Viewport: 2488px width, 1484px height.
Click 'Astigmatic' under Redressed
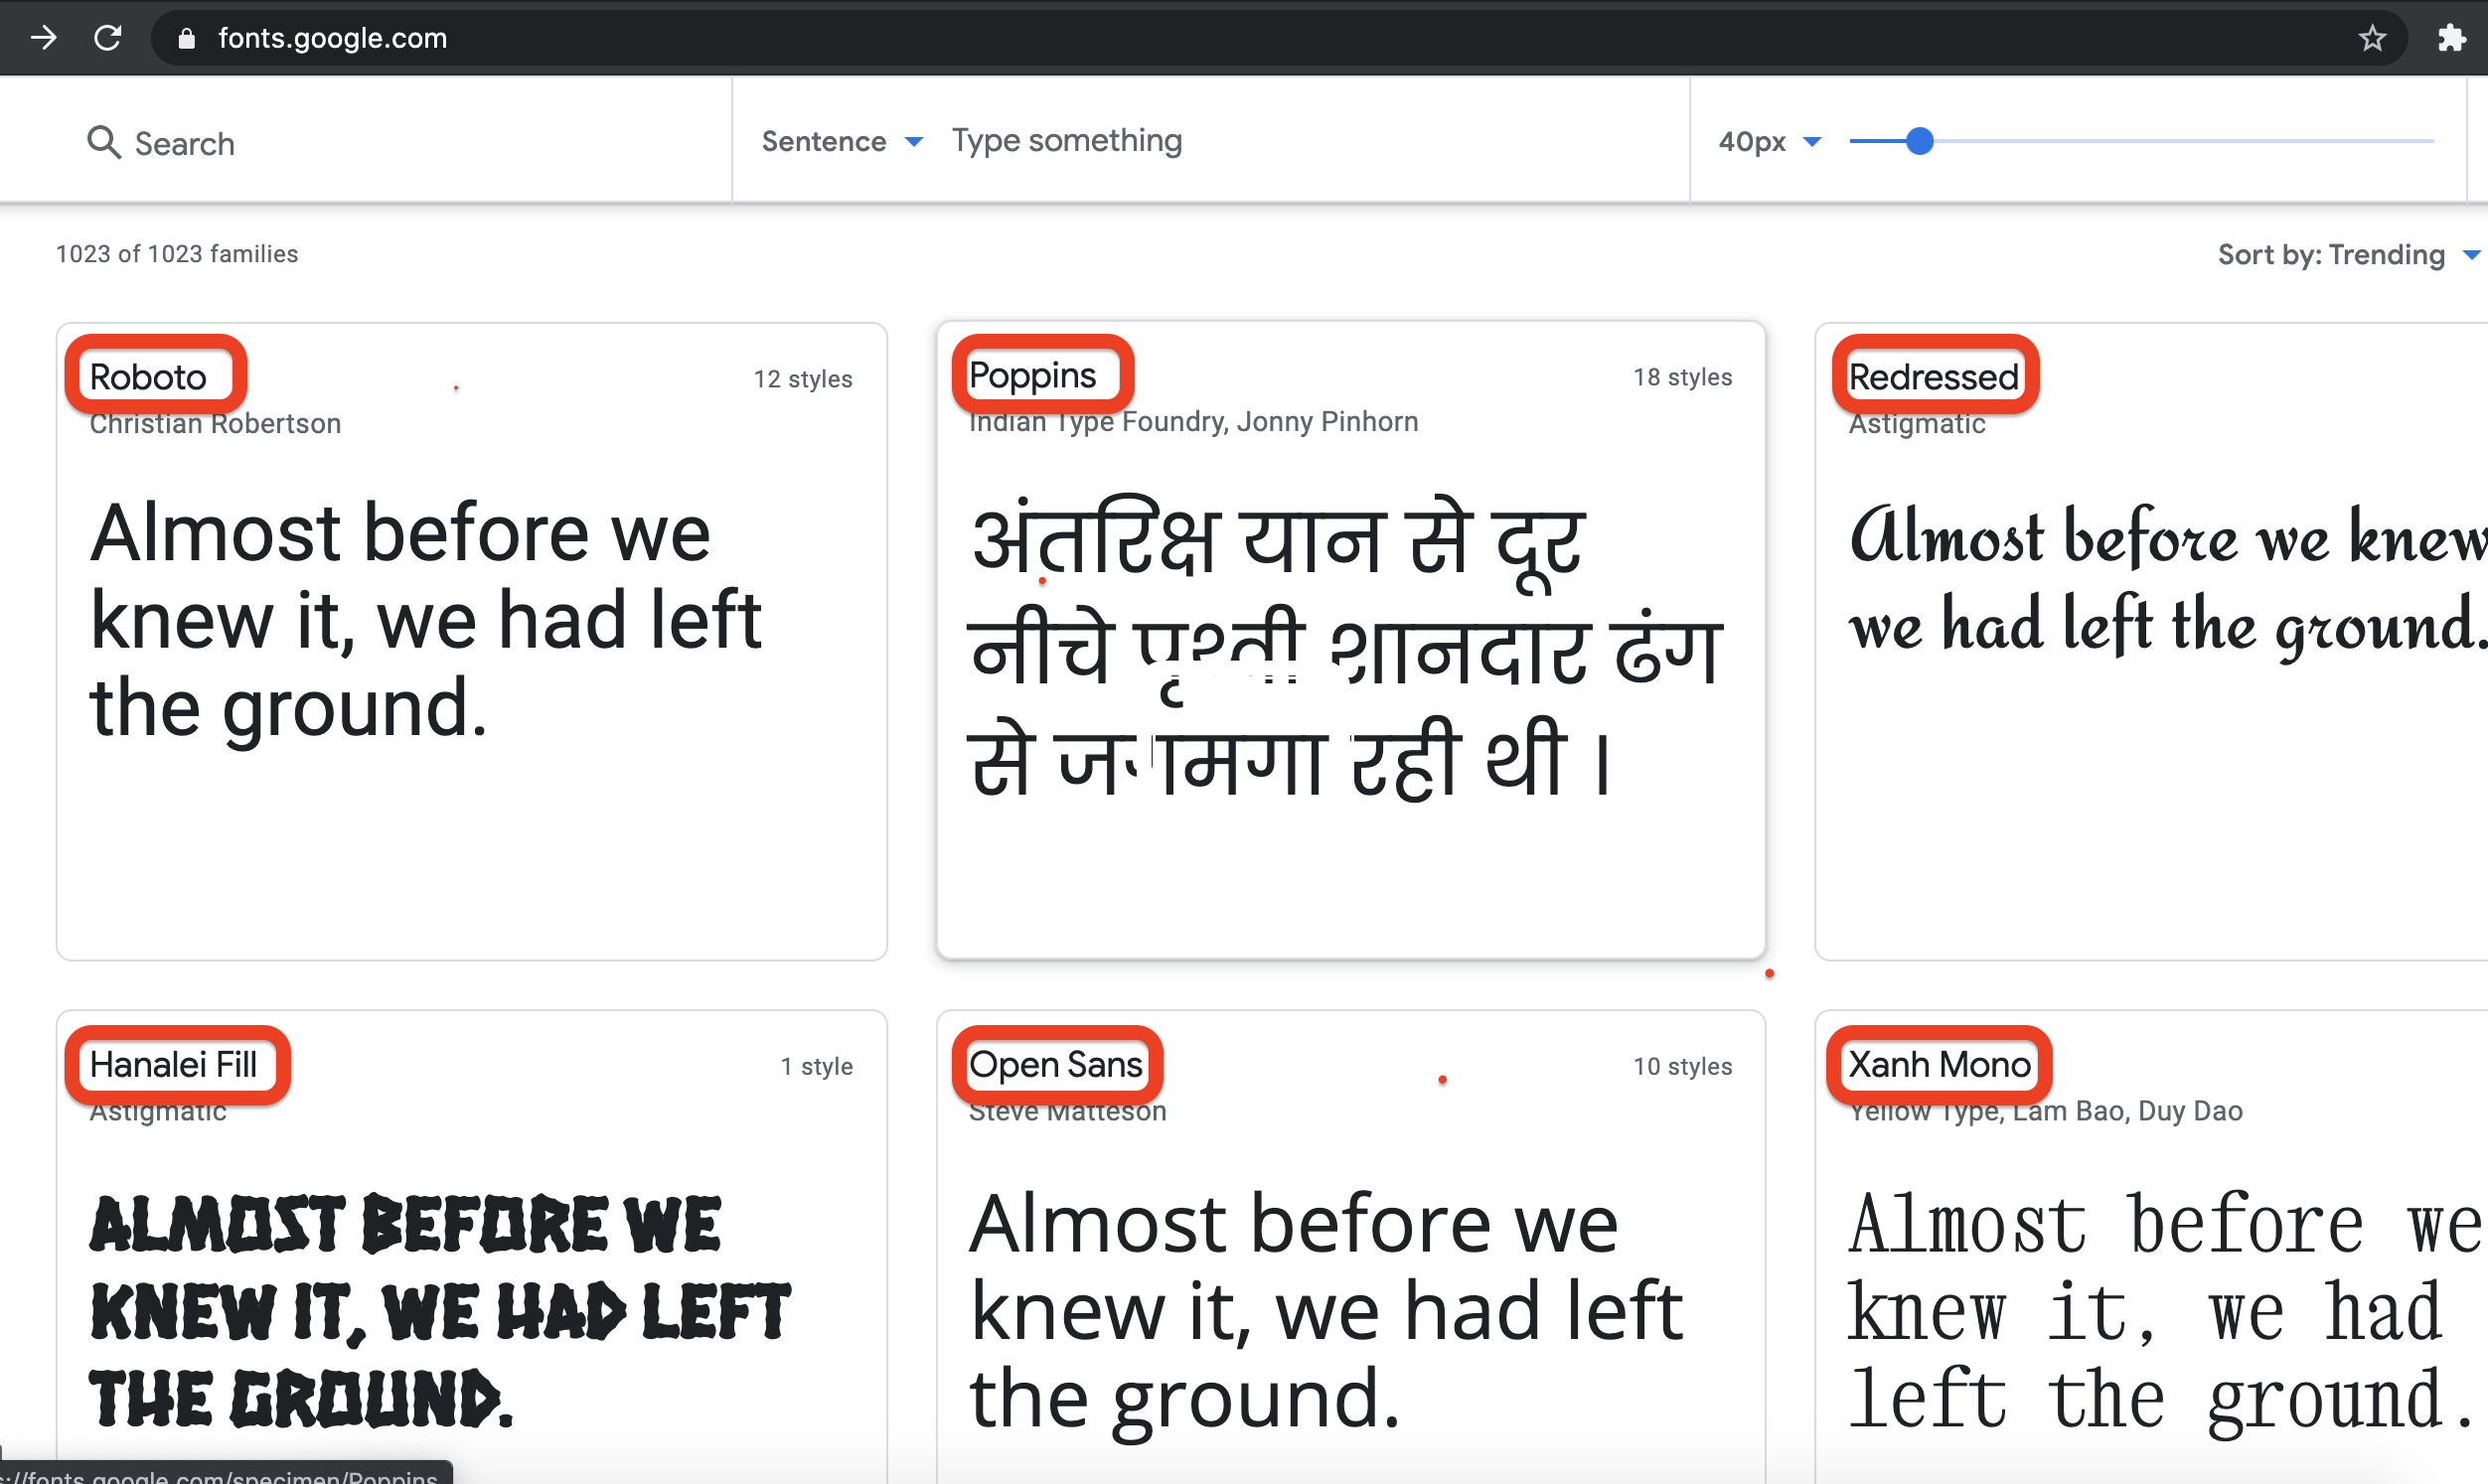[1916, 424]
